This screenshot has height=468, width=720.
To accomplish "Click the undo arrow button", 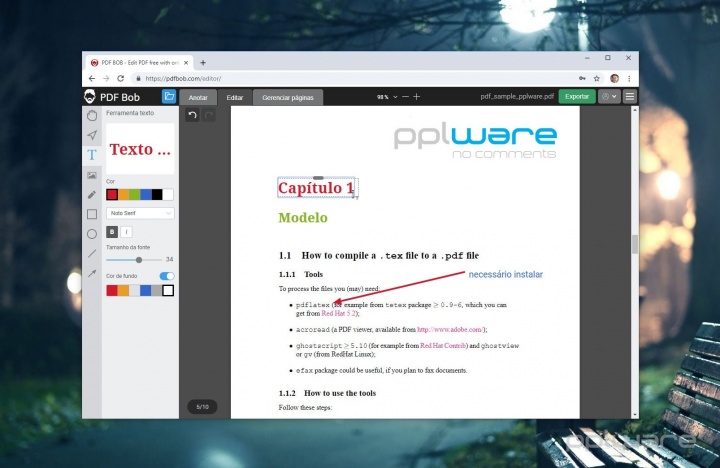I will coord(193,116).
